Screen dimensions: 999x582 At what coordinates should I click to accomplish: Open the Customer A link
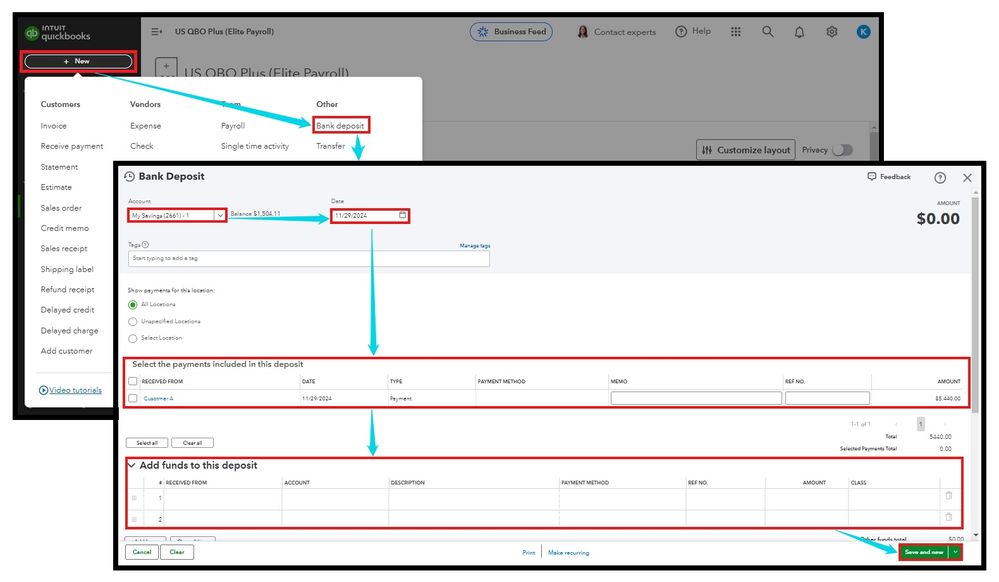[x=158, y=398]
